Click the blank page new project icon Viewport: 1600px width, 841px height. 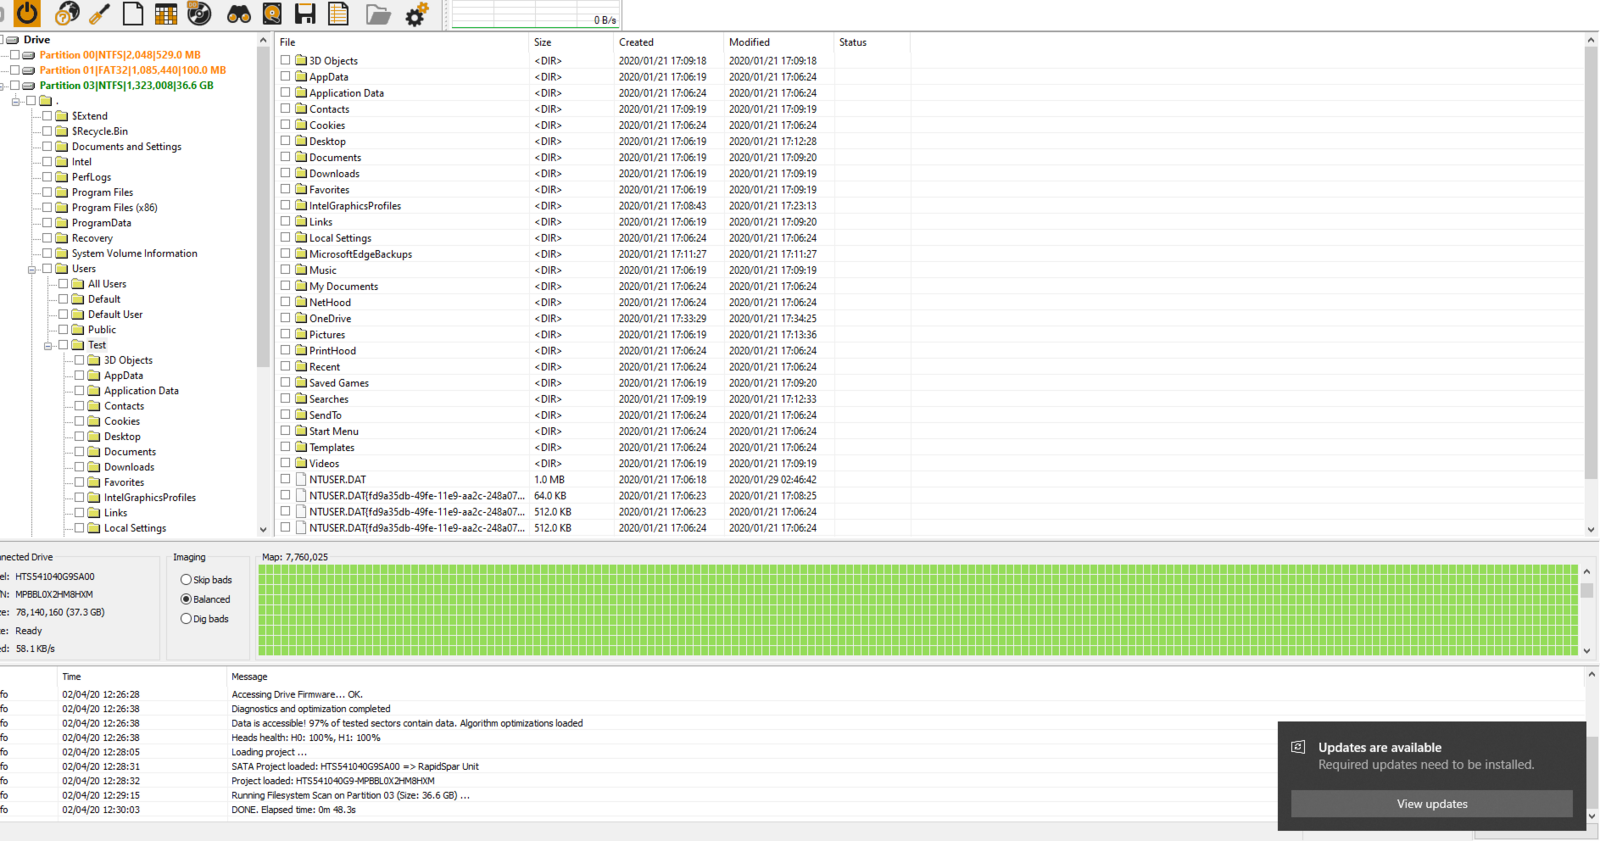tap(133, 13)
